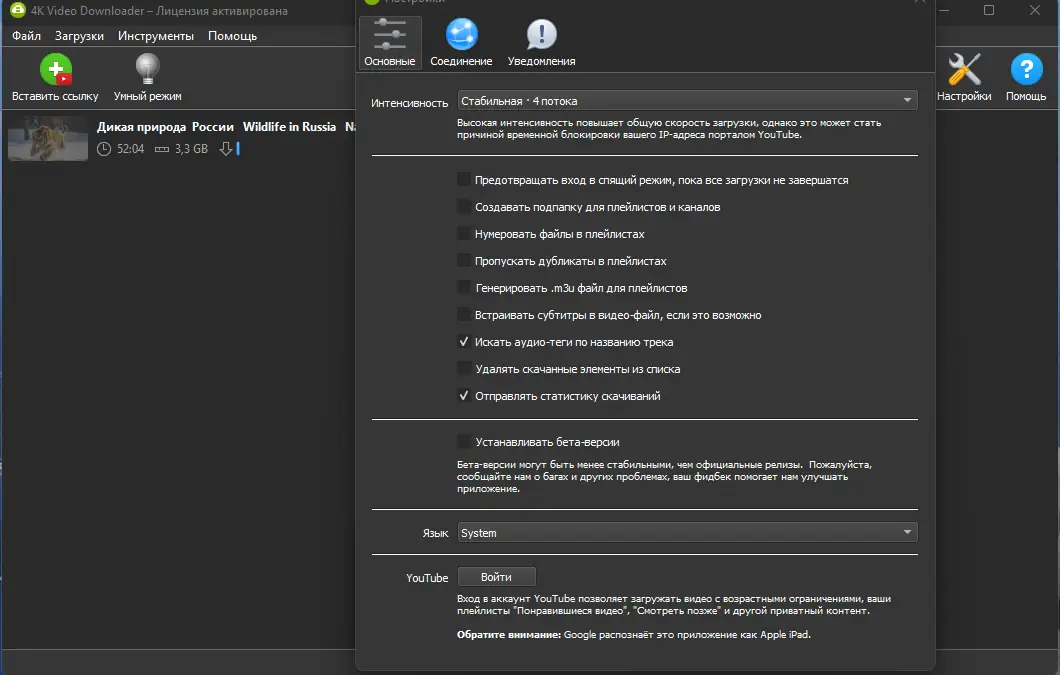Maximize the 4K Video Downloader main window
Viewport: 1060px width, 675px height.
coord(988,10)
